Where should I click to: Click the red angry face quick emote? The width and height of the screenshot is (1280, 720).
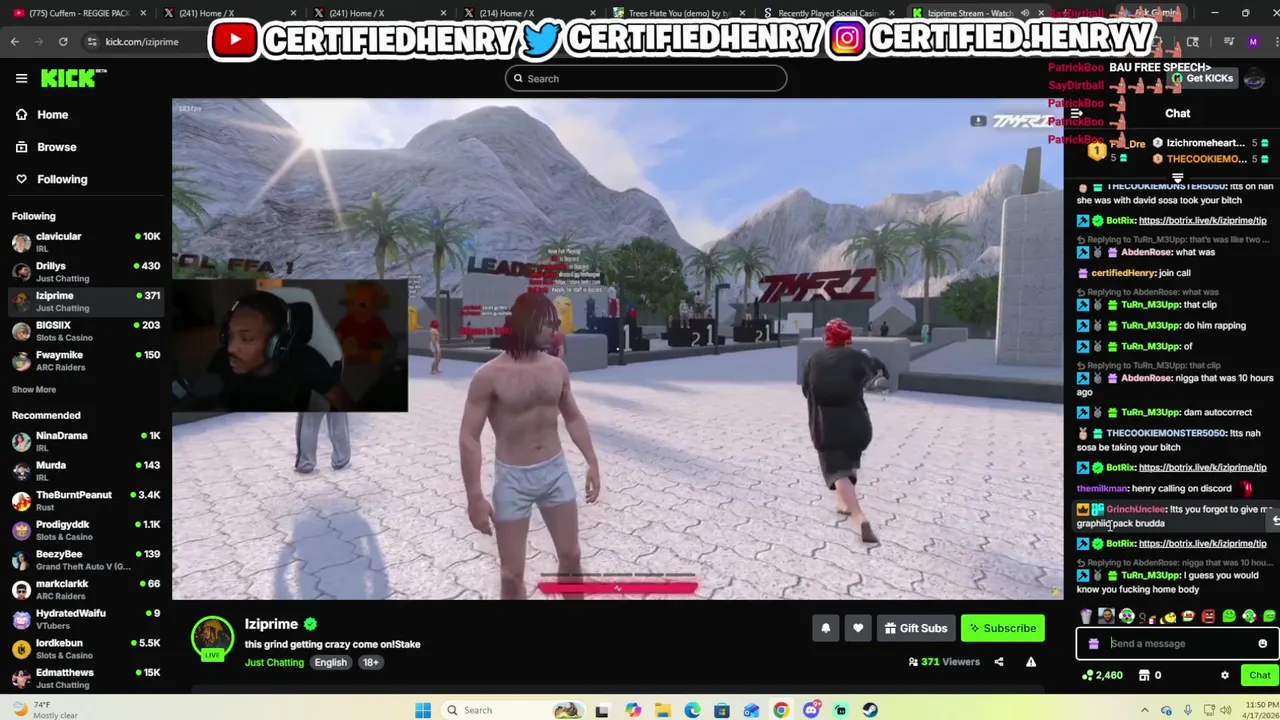pyautogui.click(x=1208, y=616)
